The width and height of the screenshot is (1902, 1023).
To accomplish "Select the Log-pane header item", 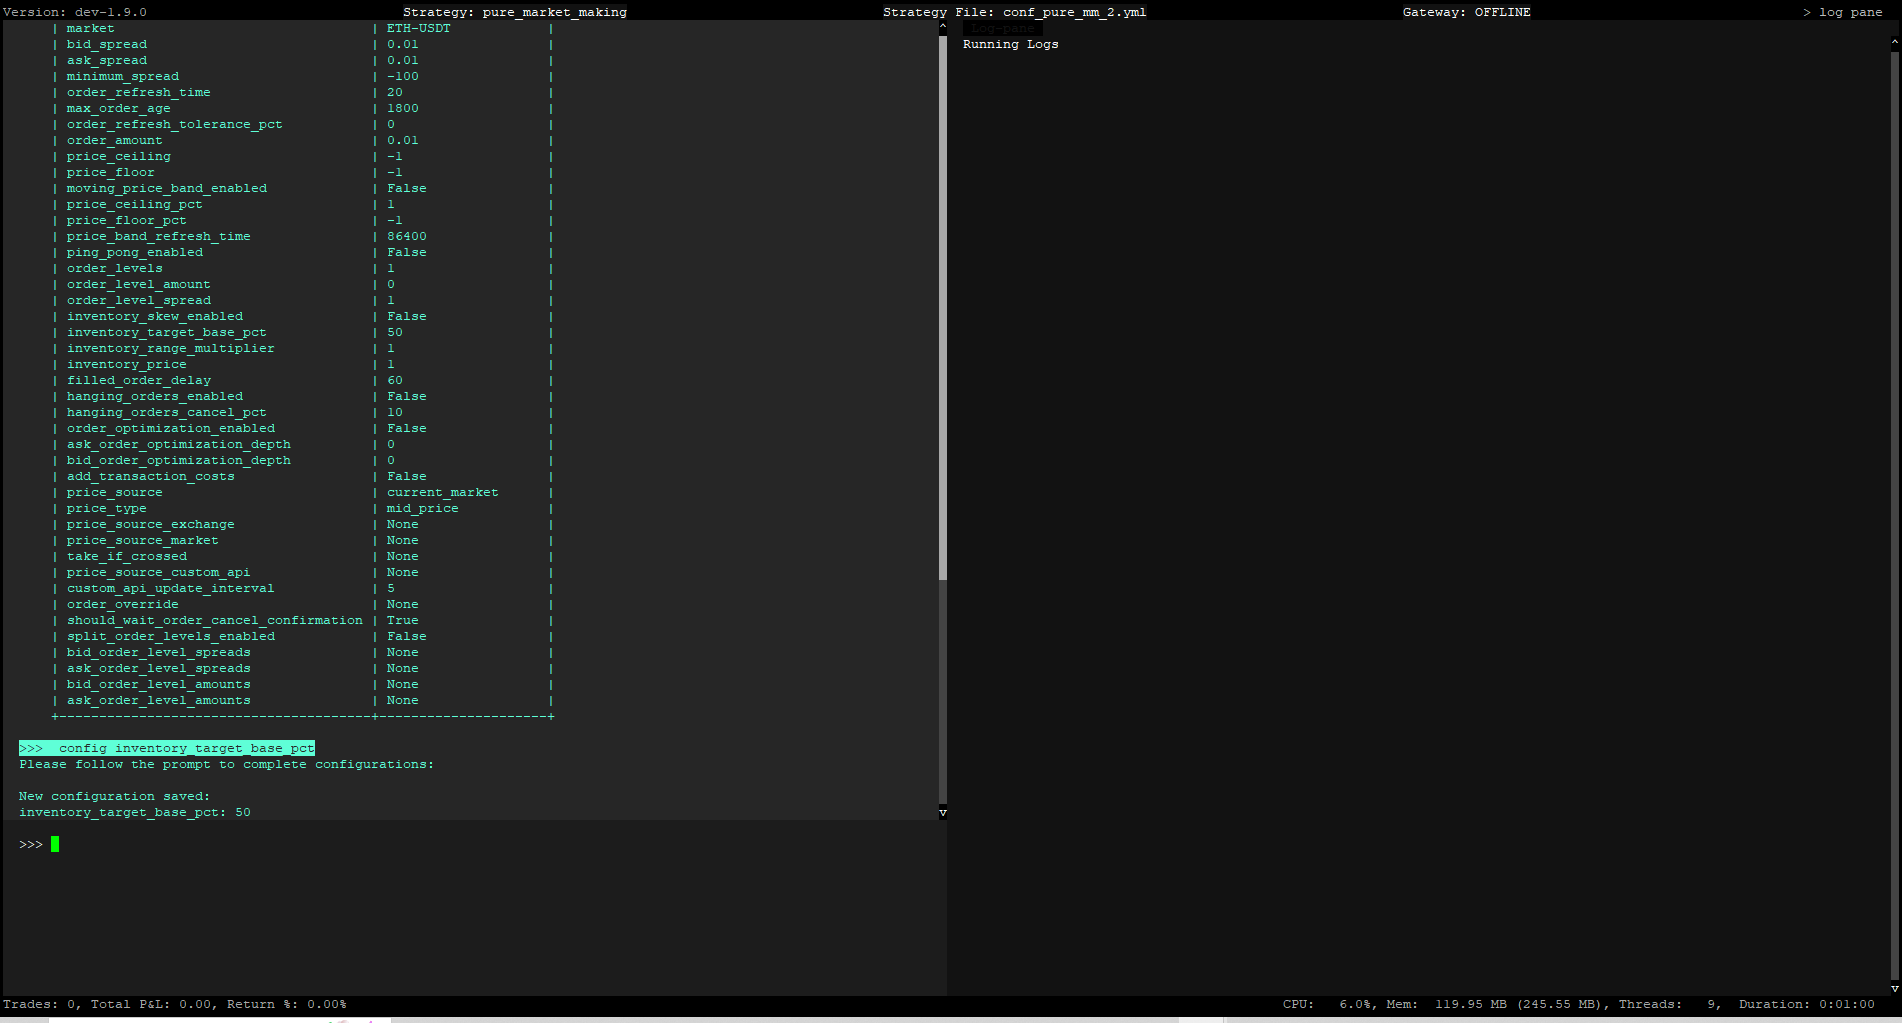I will [1001, 28].
